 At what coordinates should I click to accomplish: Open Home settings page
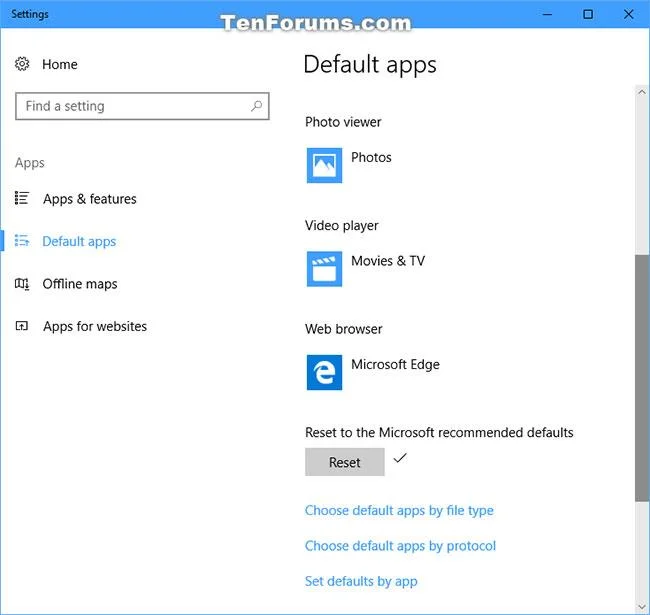(x=60, y=64)
